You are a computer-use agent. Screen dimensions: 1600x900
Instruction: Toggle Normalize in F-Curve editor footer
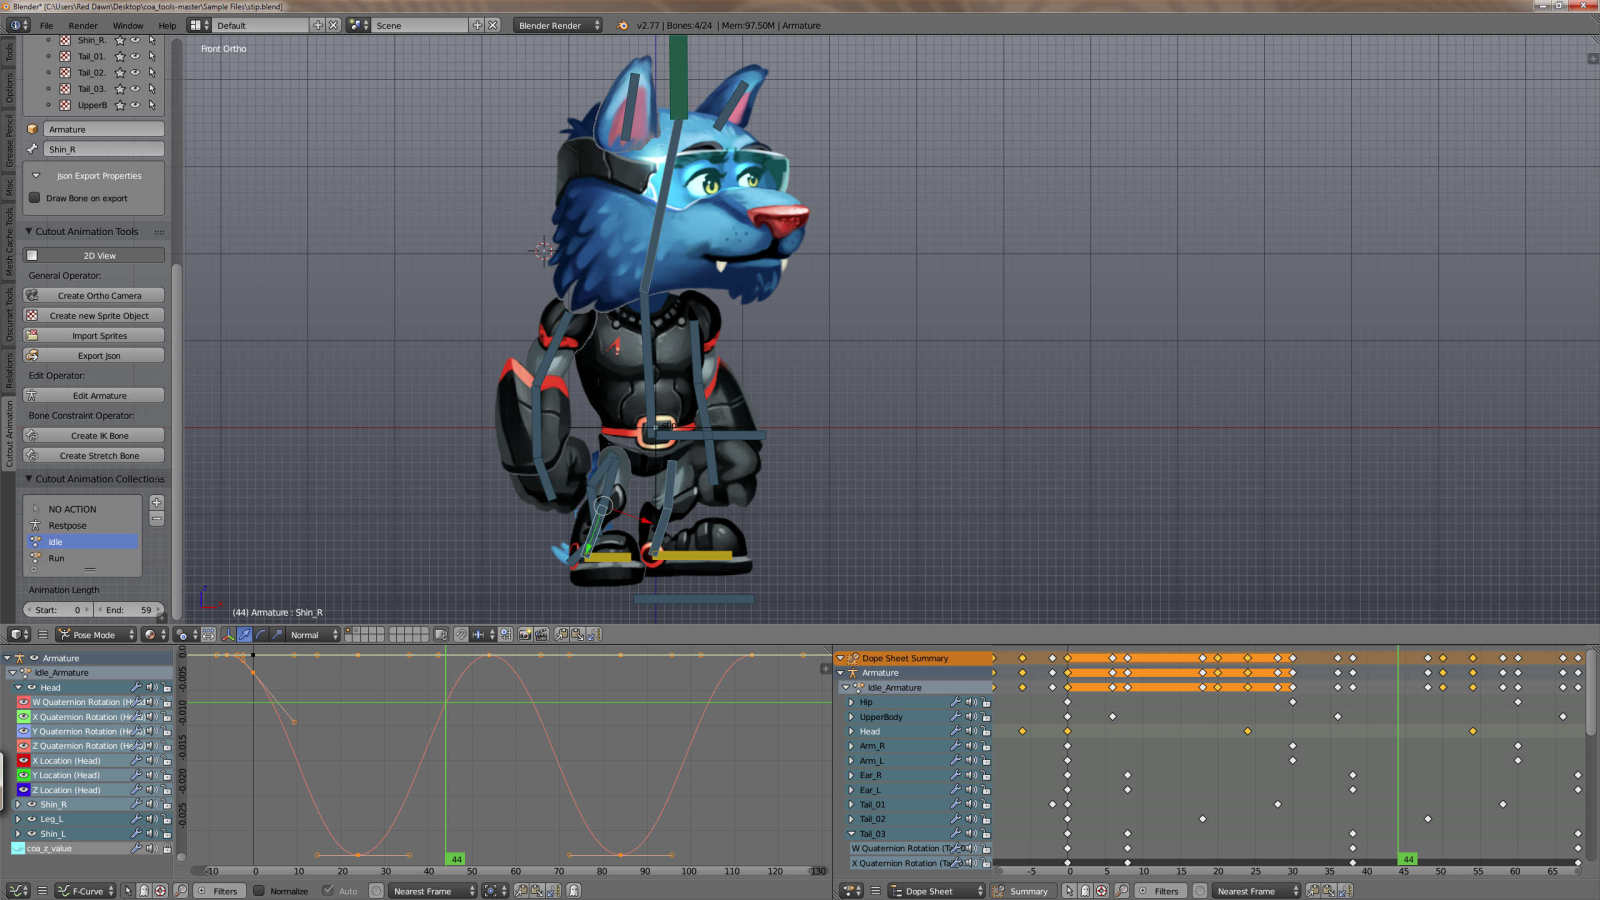coord(259,890)
